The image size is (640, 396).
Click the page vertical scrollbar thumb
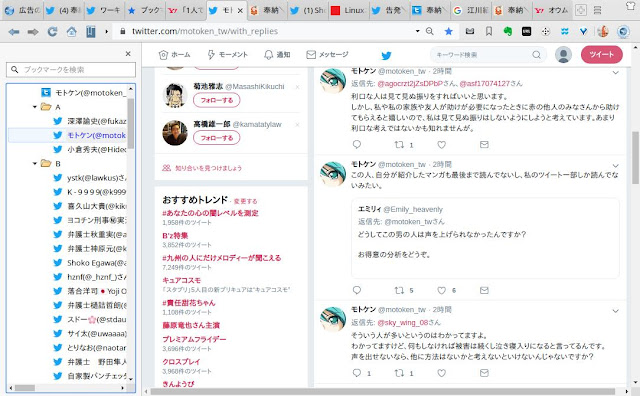[635, 158]
